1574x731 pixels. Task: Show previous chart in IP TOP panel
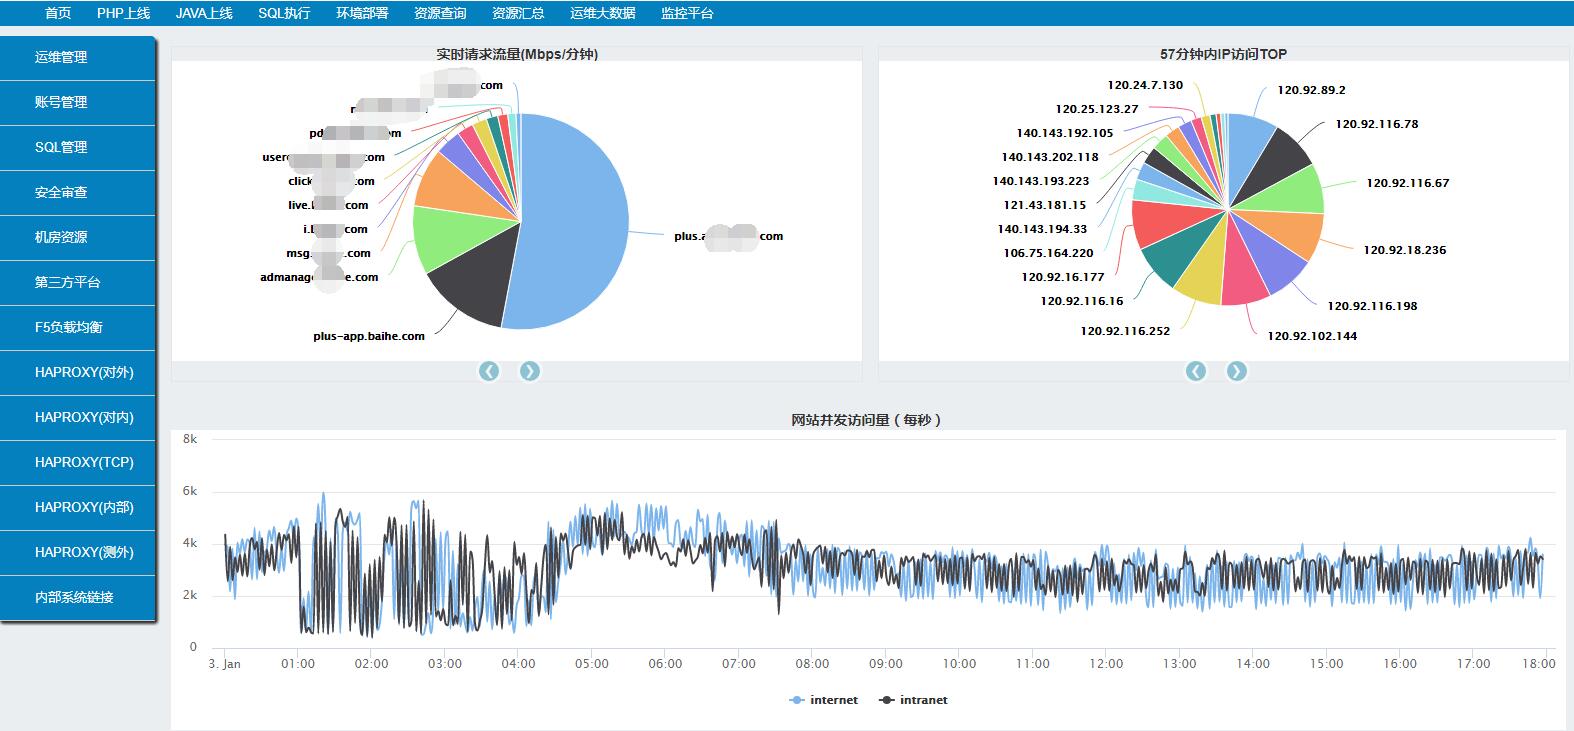1196,372
